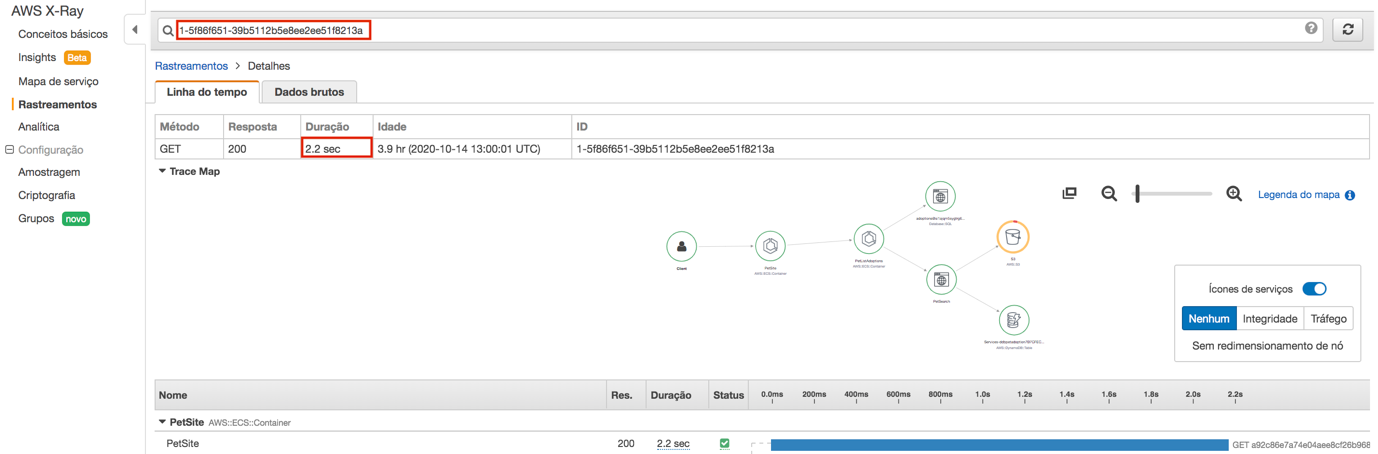
Task: Open Mapa de serviço in sidebar
Action: pos(58,81)
